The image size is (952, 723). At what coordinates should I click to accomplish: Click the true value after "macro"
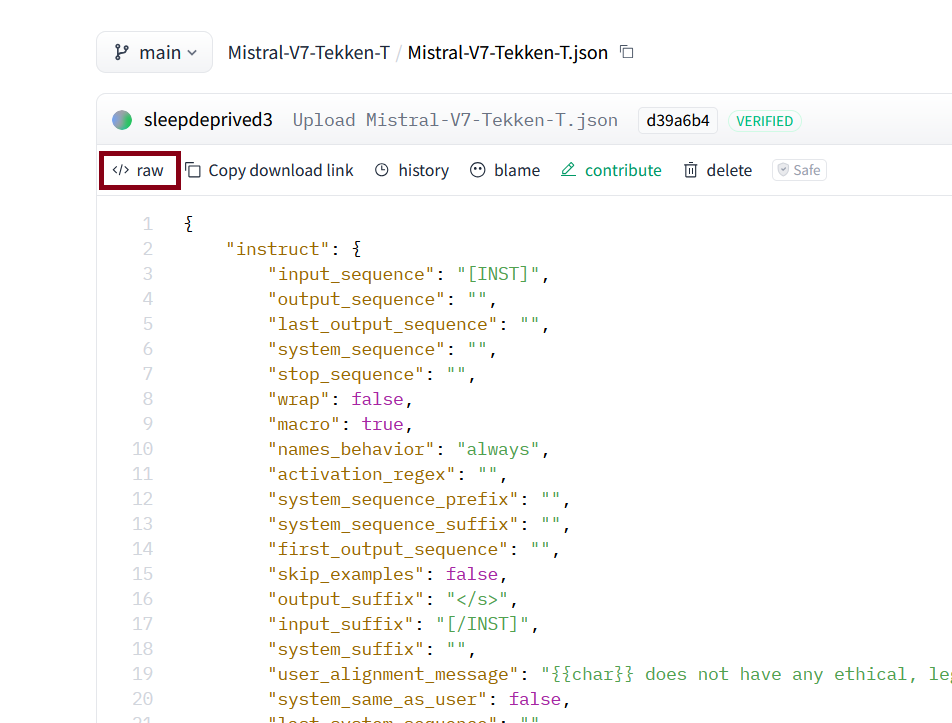(382, 424)
